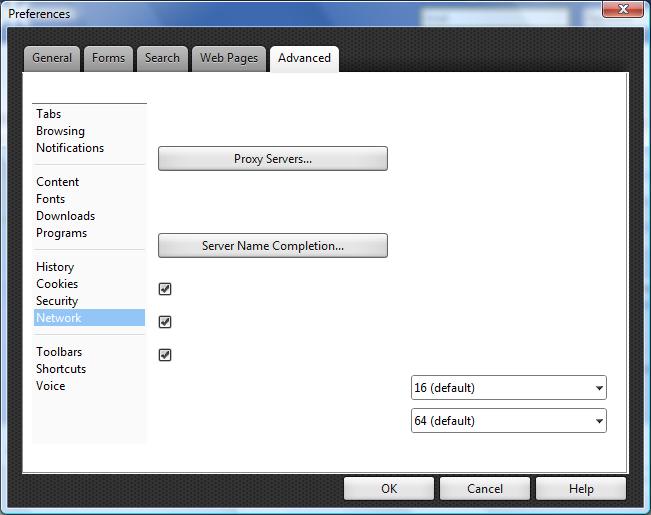Select Browsing in the sidebar list
The width and height of the screenshot is (651, 515).
point(89,131)
